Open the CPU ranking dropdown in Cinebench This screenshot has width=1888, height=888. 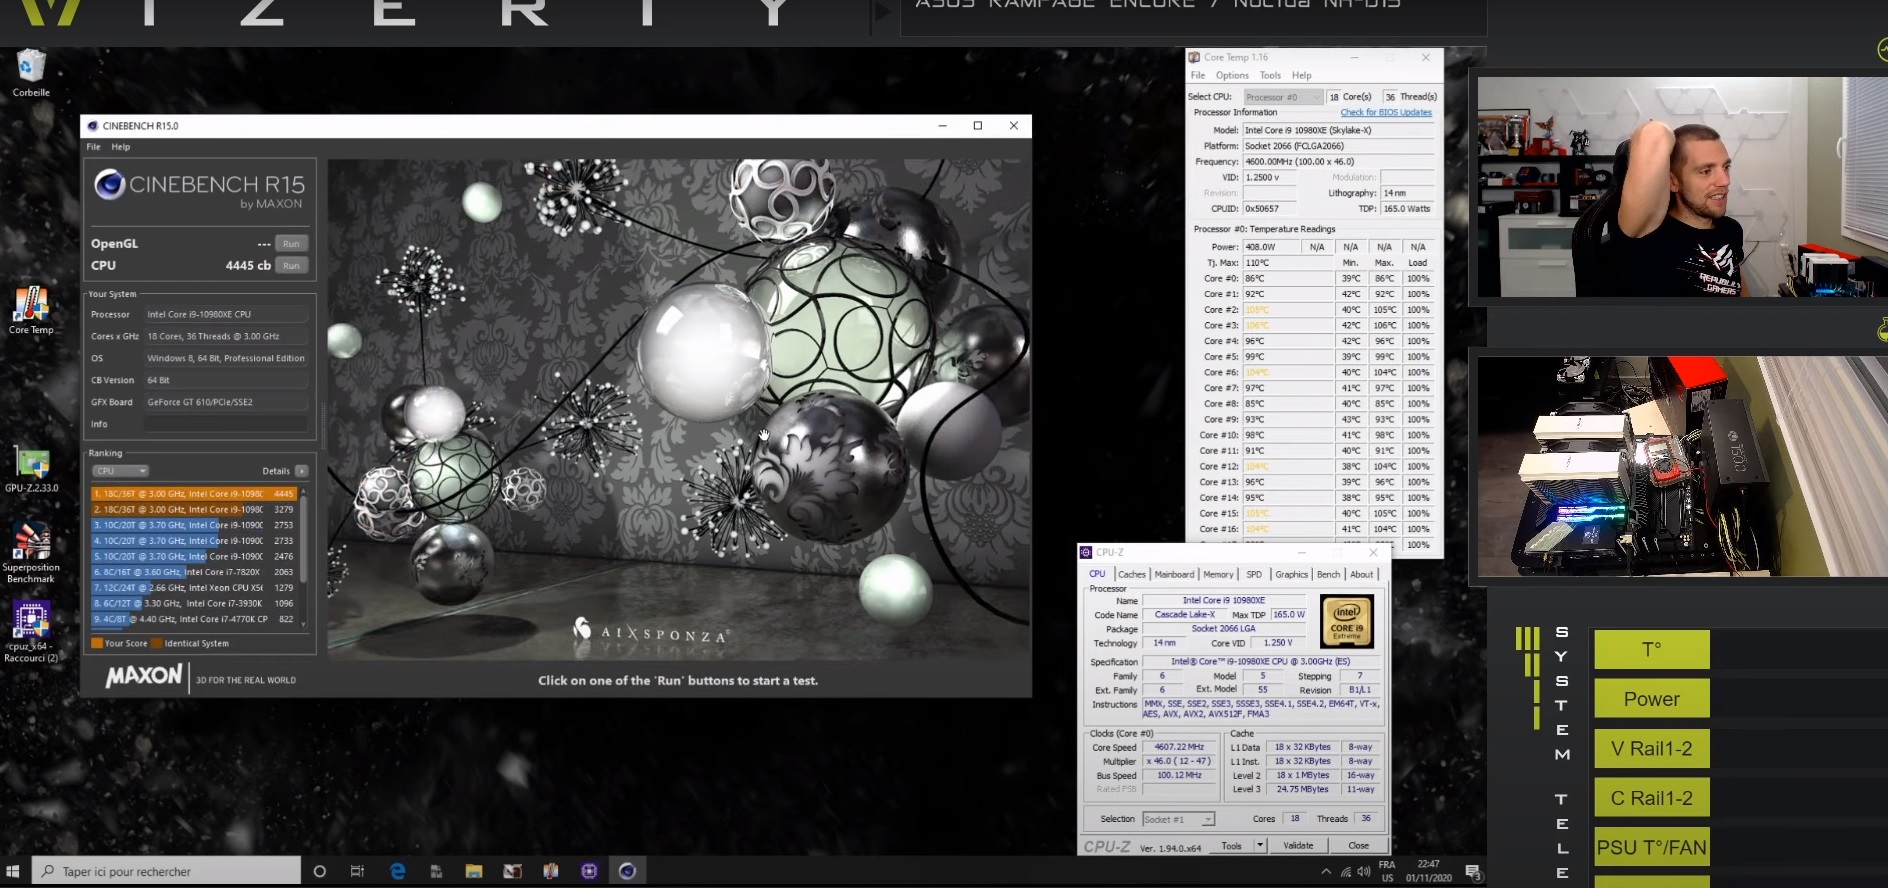coord(120,471)
